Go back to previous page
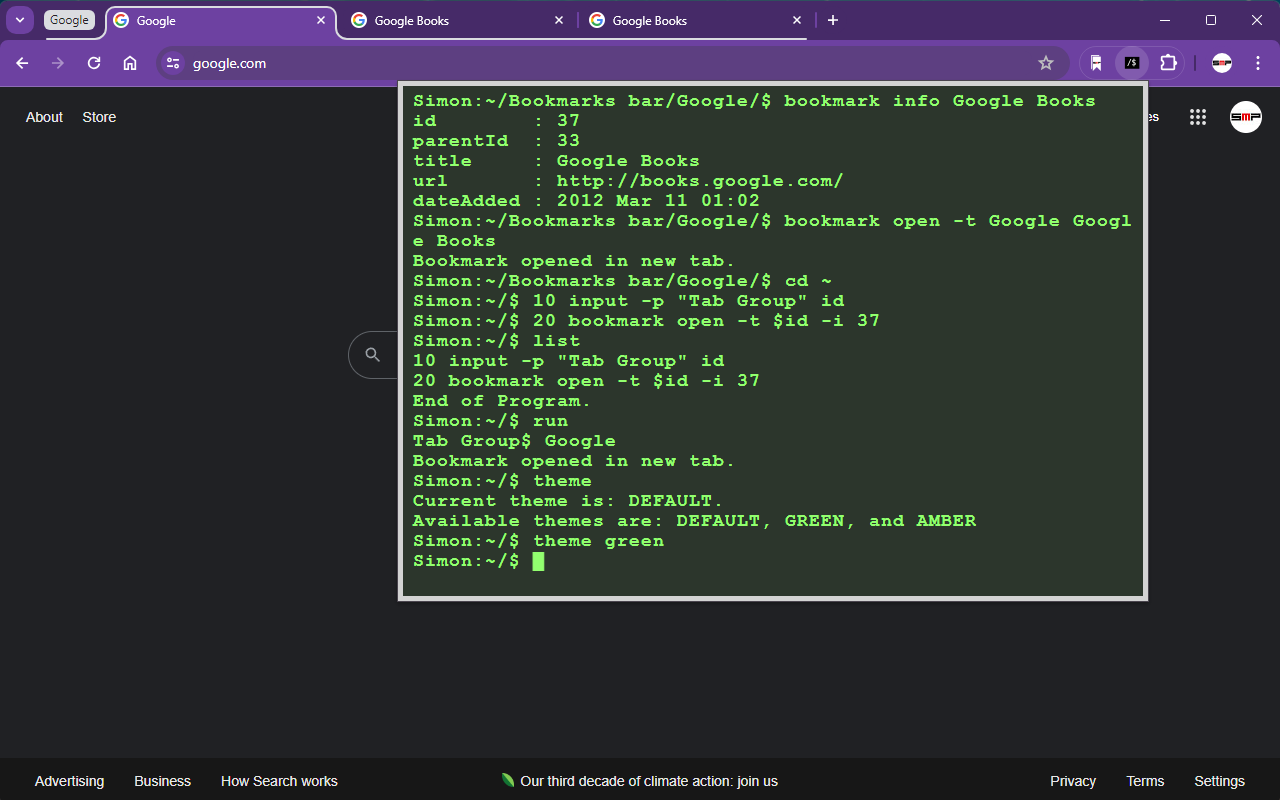The image size is (1280, 800). (22, 63)
